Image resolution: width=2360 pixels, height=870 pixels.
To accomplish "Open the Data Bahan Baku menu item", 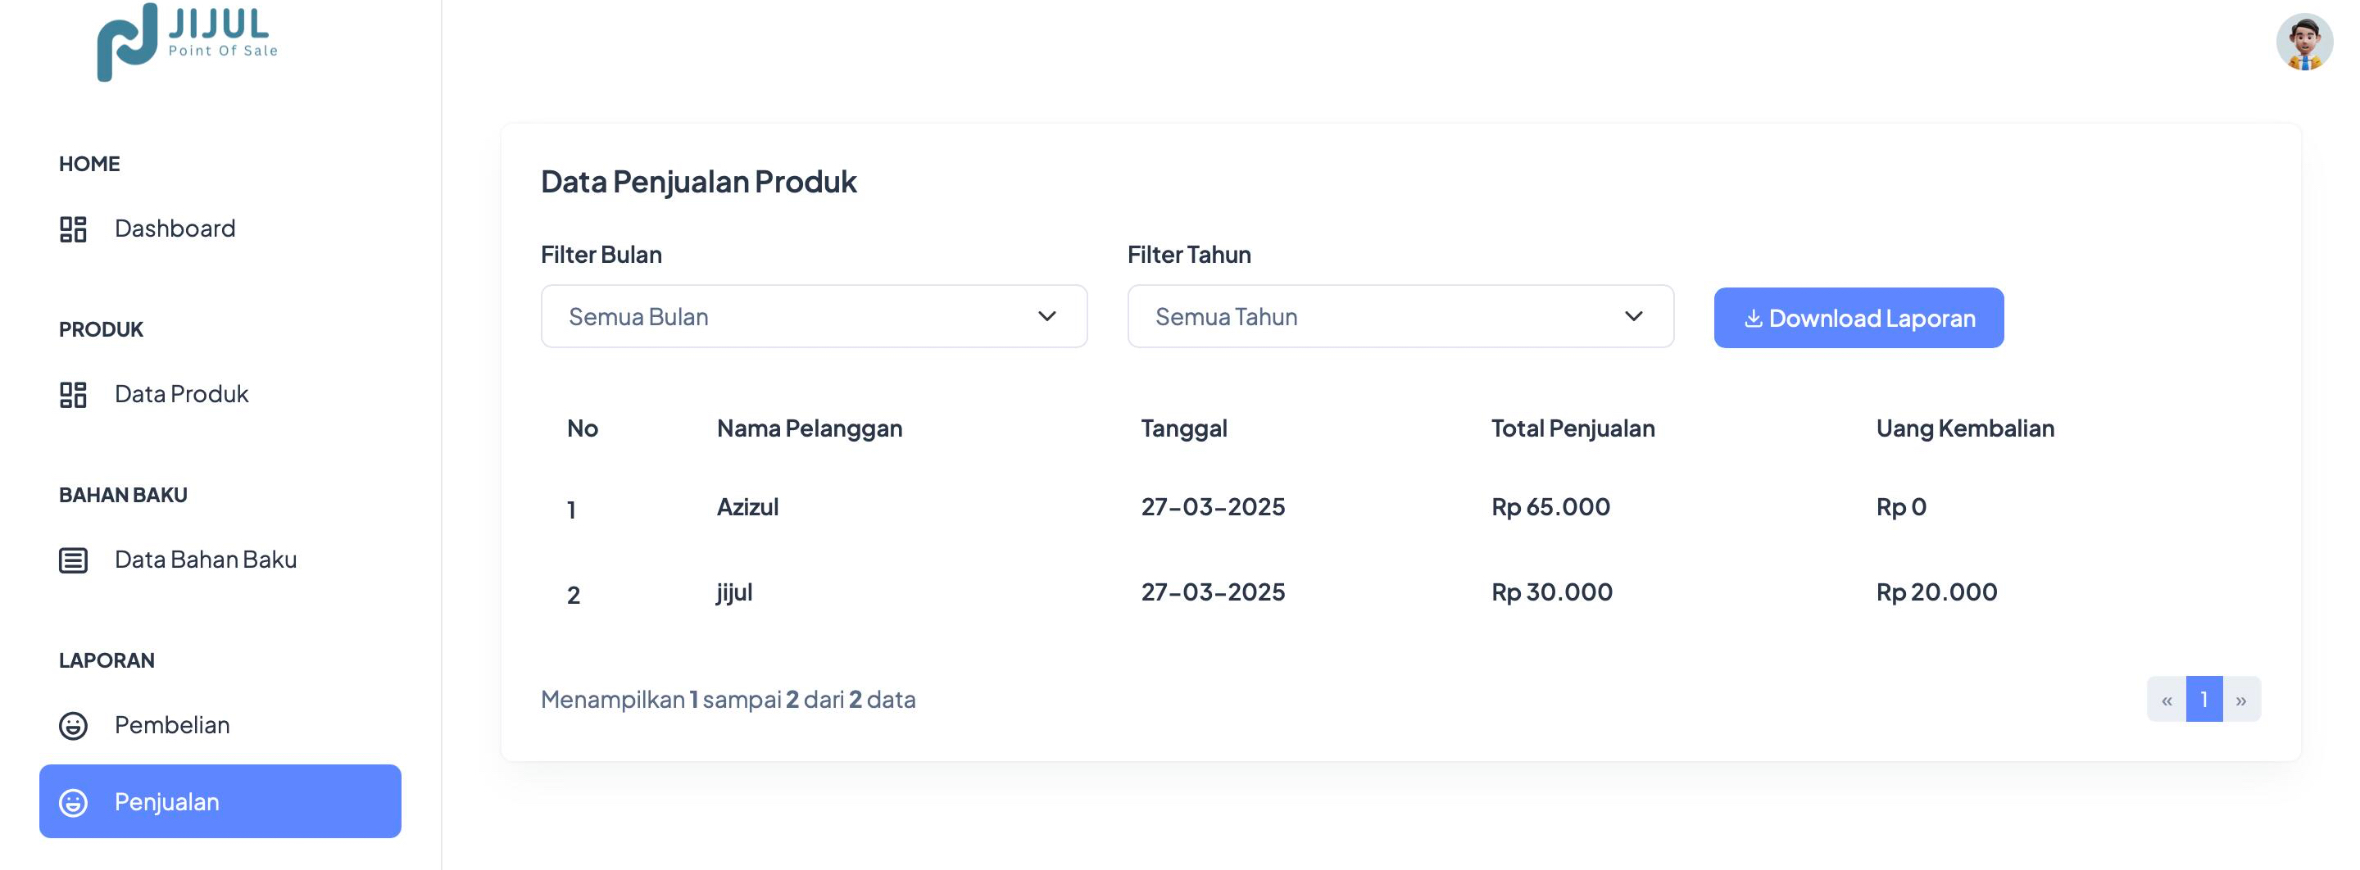I will point(205,560).
